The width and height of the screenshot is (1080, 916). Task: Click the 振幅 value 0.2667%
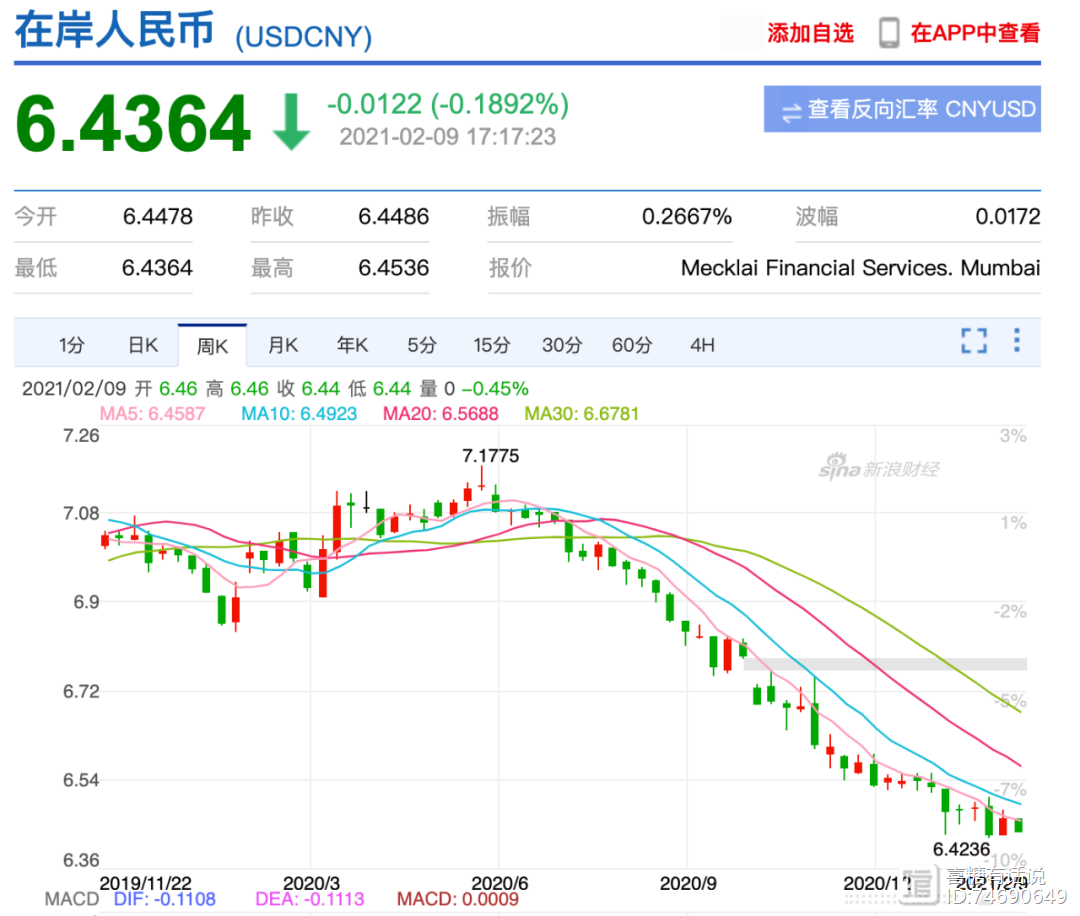click(687, 217)
